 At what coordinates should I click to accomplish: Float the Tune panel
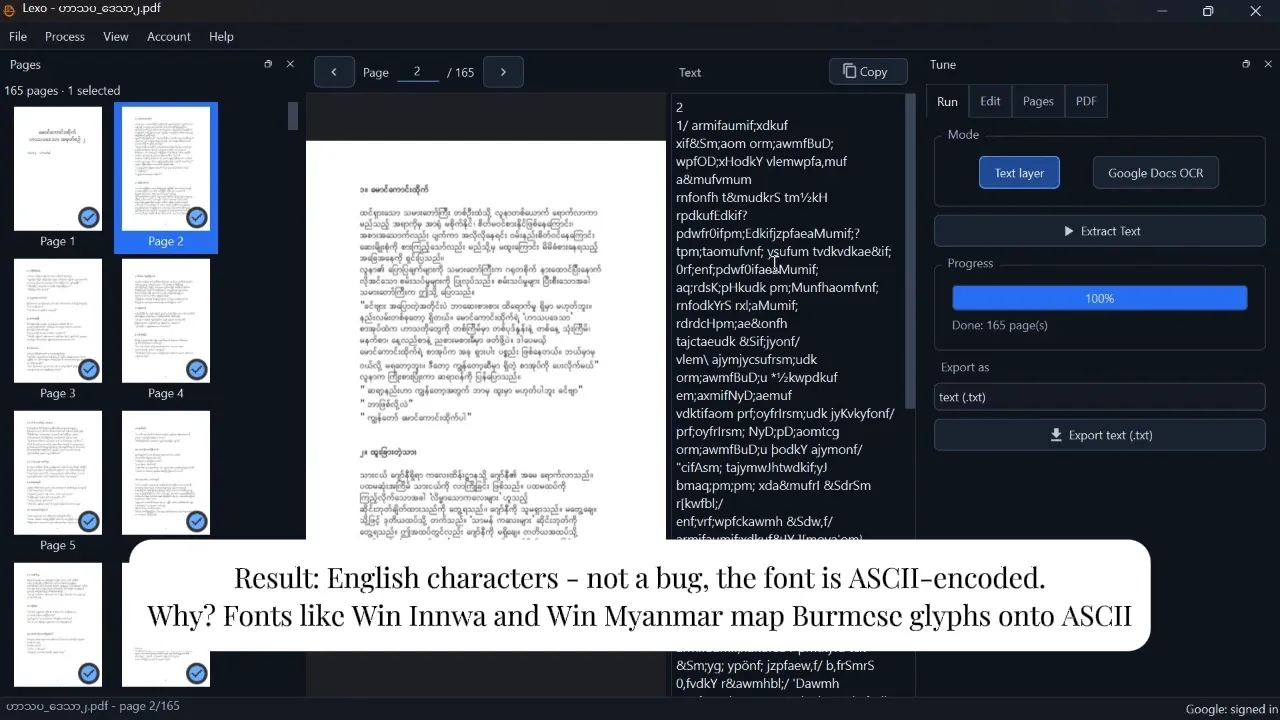1246,64
